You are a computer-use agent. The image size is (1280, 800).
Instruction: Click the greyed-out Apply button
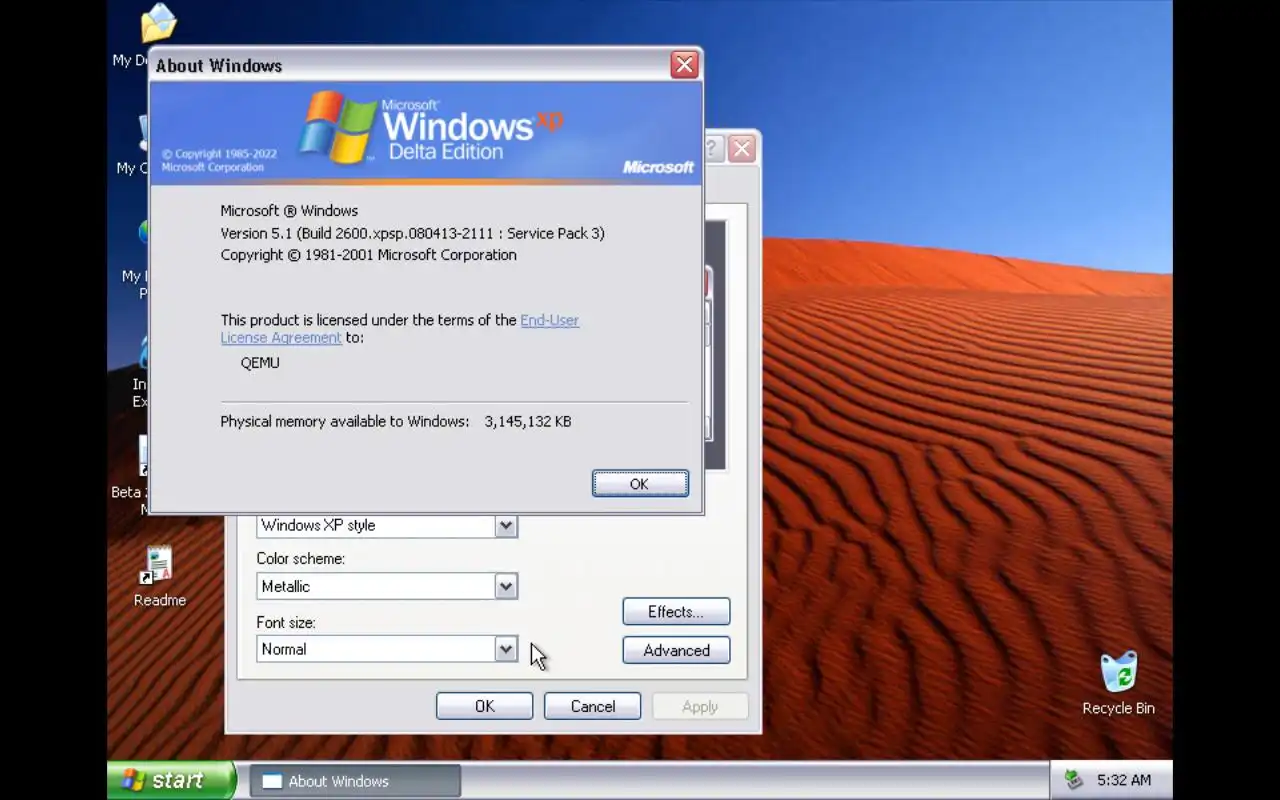point(700,706)
